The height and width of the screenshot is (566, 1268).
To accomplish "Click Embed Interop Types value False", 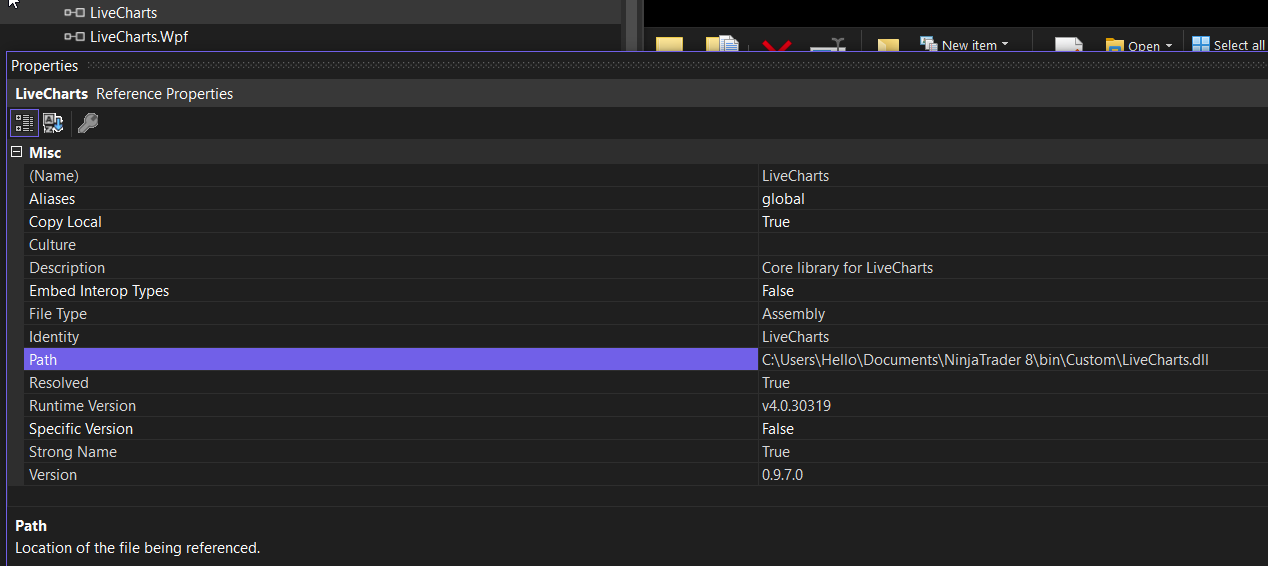I will pos(778,291).
